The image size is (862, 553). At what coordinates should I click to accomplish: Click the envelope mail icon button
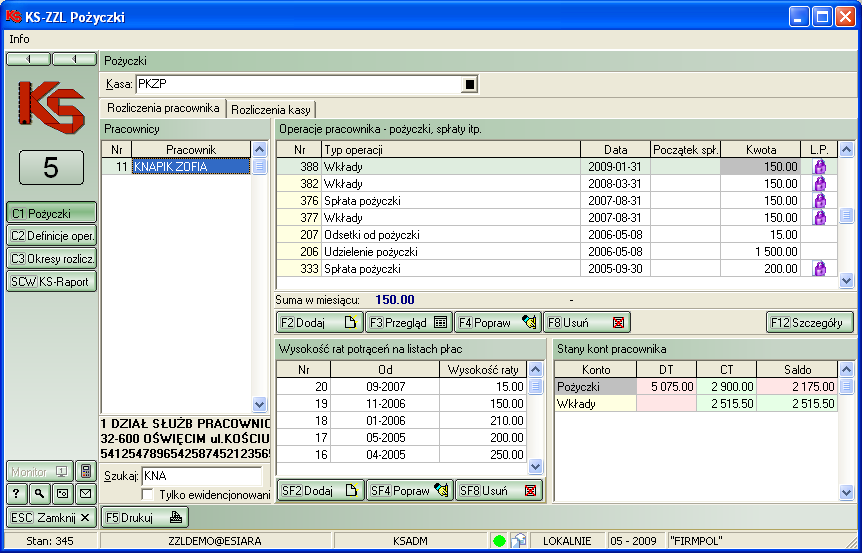click(x=86, y=493)
